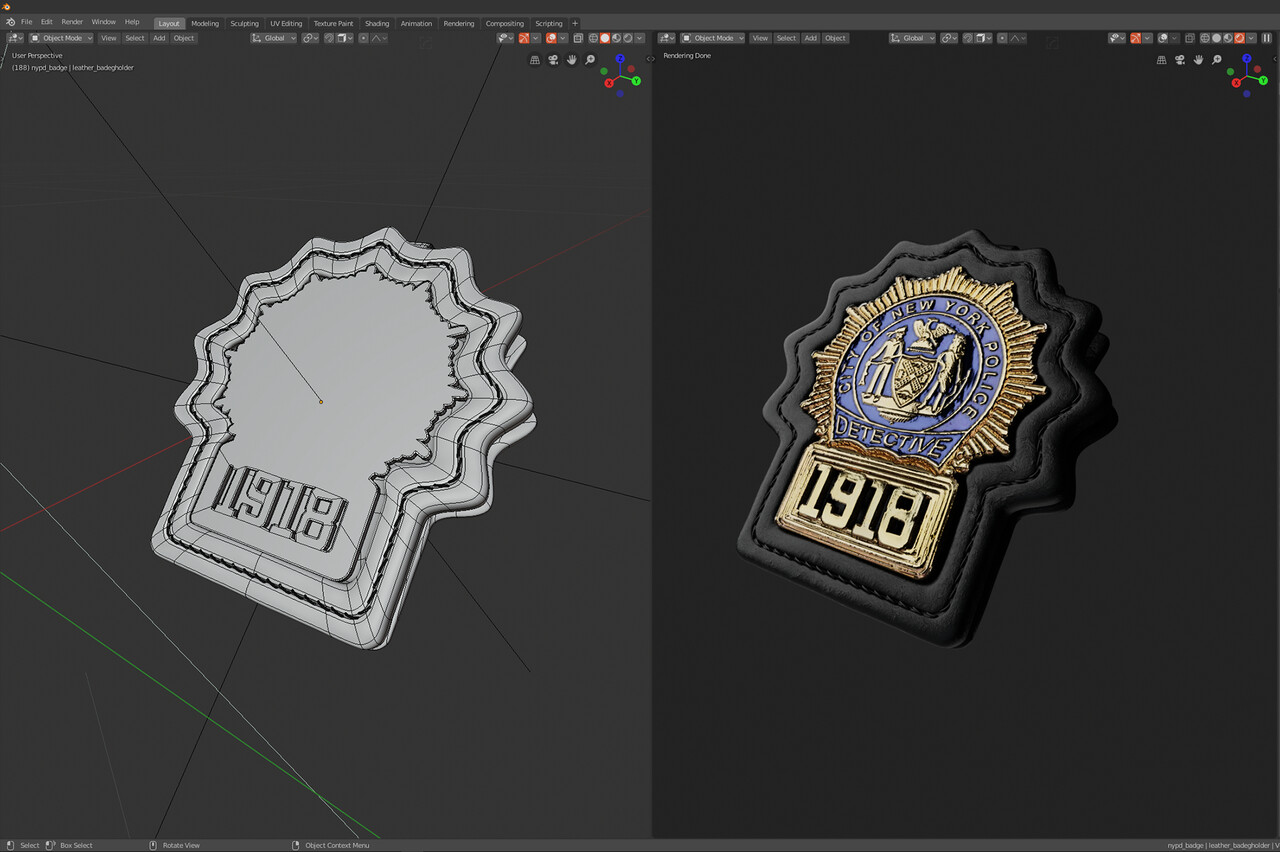The height and width of the screenshot is (852, 1280).
Task: Toggle gizmo display in right viewport
Action: [1136, 38]
